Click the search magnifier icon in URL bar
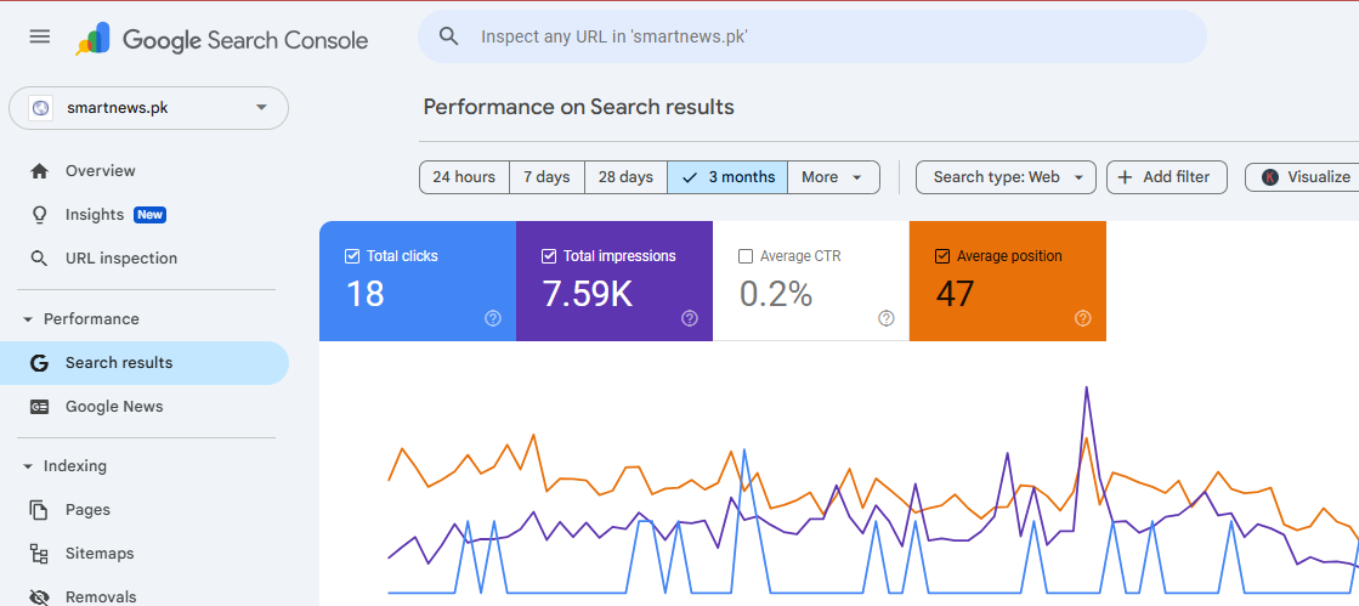The height and width of the screenshot is (606, 1359). pos(449,37)
